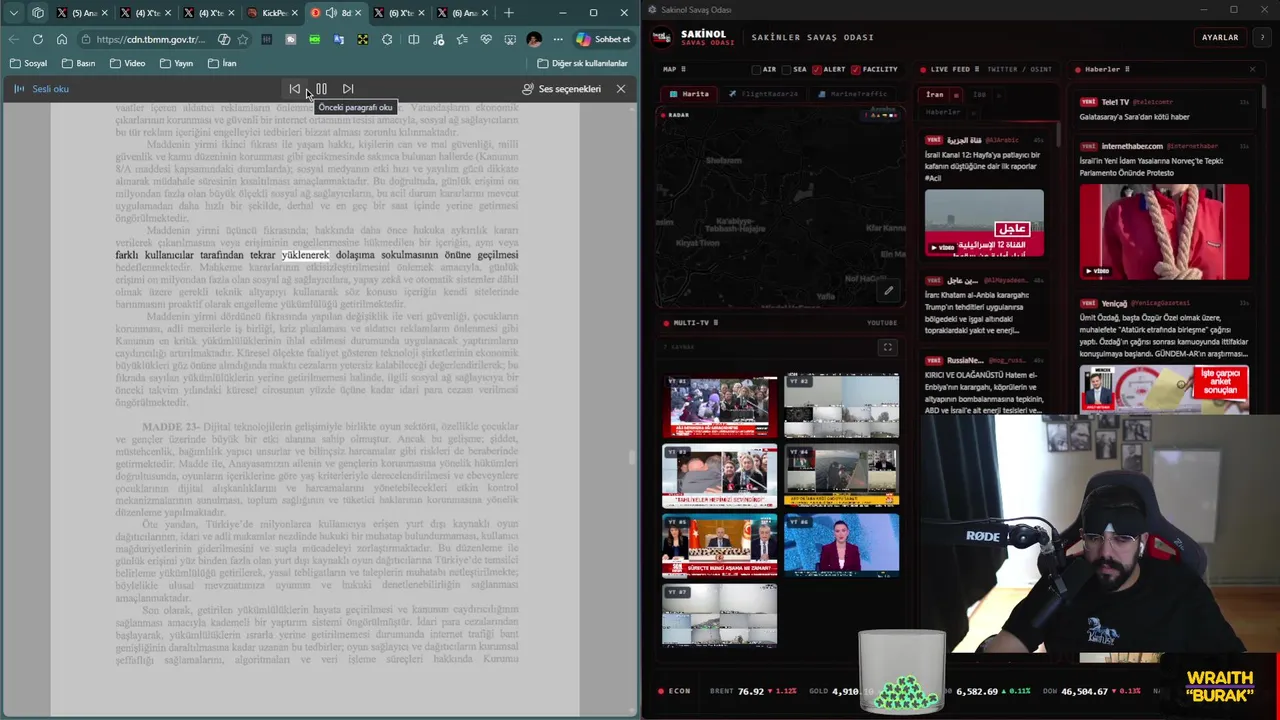Open the YT #6 news anchor stream
Screen dimensions: 1280x720
[x=841, y=546]
